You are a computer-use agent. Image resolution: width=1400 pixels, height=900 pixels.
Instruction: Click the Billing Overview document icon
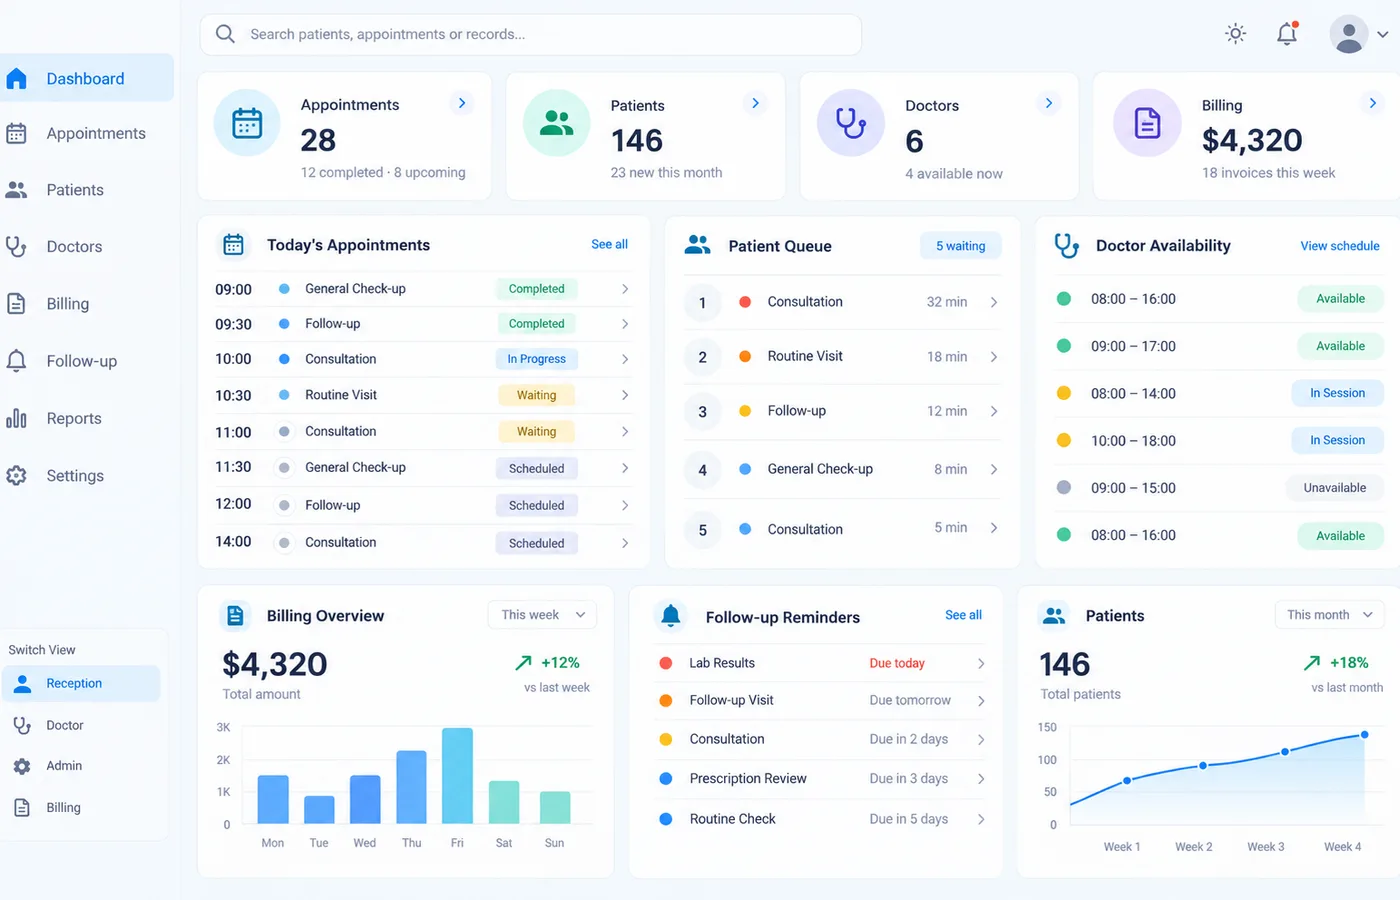tap(235, 615)
